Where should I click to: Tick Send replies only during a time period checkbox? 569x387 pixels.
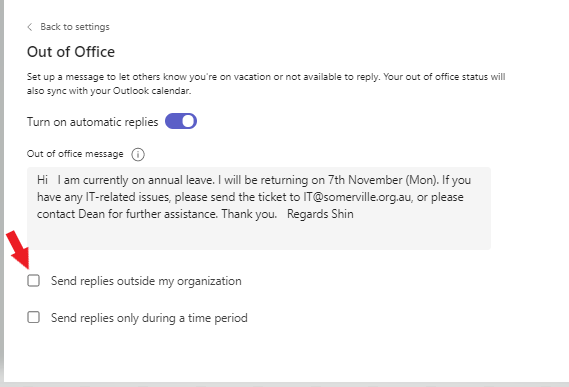[33, 317]
